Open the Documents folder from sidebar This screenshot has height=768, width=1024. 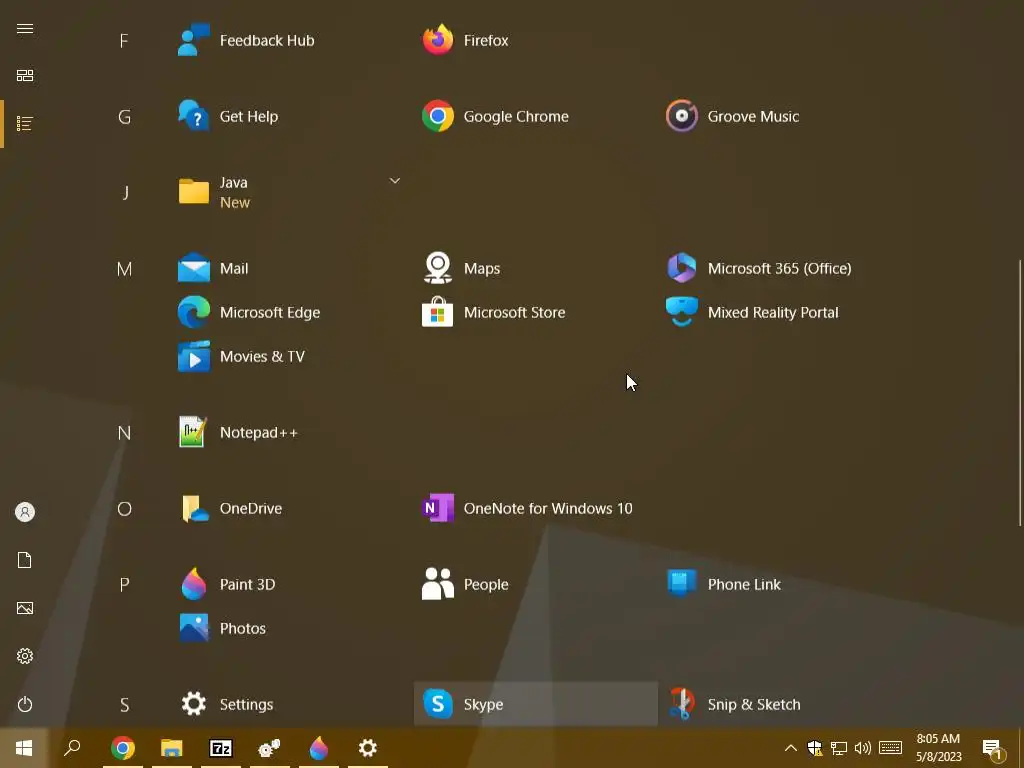click(25, 560)
